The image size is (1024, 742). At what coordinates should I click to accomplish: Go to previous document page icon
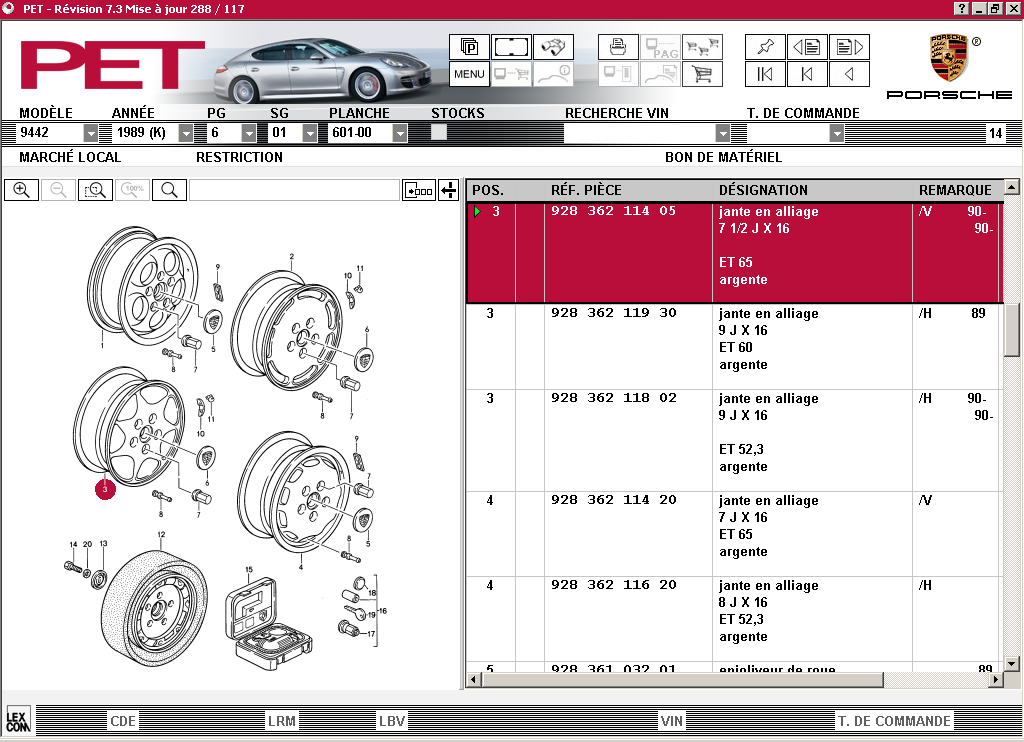(x=807, y=47)
